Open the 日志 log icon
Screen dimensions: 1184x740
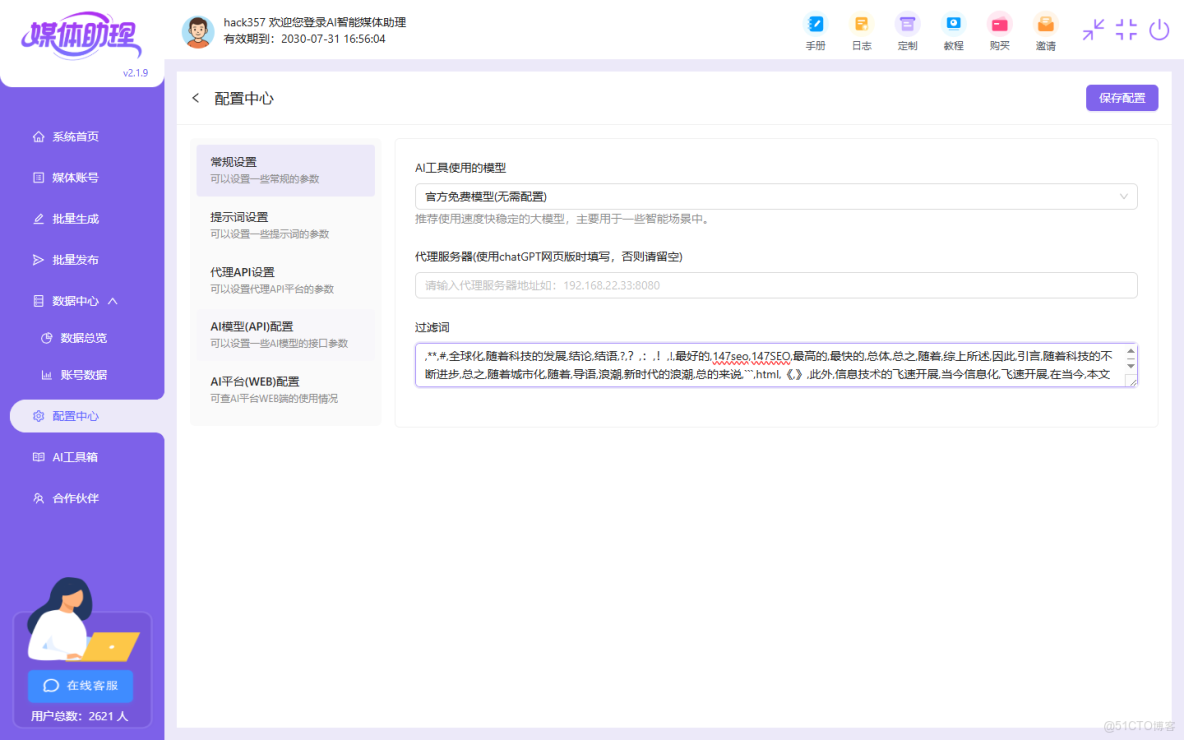point(861,30)
